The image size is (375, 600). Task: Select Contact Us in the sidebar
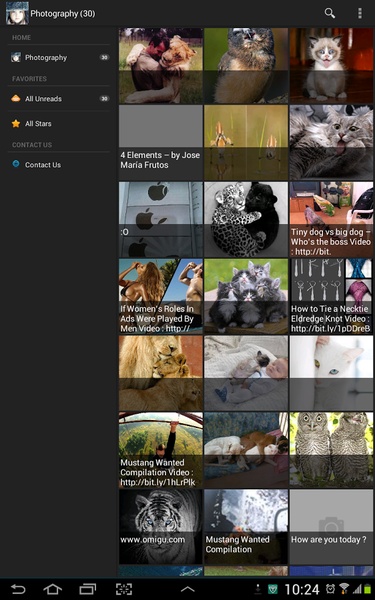coord(59,165)
